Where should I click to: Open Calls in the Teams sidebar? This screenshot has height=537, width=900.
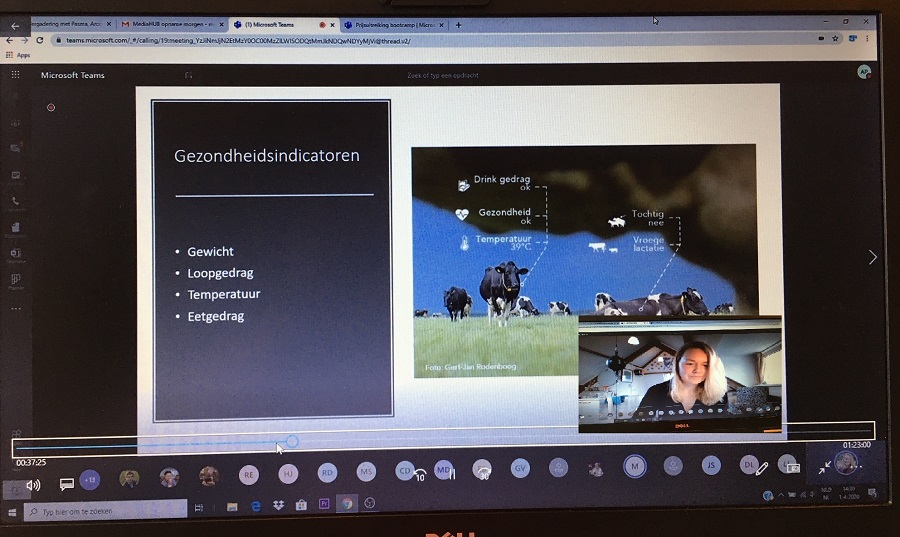click(x=15, y=202)
